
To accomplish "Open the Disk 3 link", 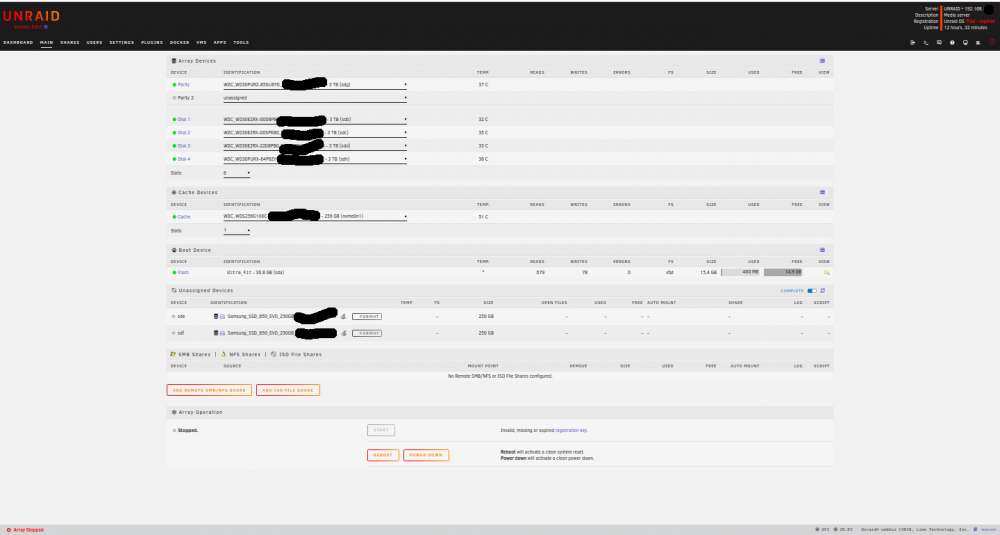I will point(184,146).
